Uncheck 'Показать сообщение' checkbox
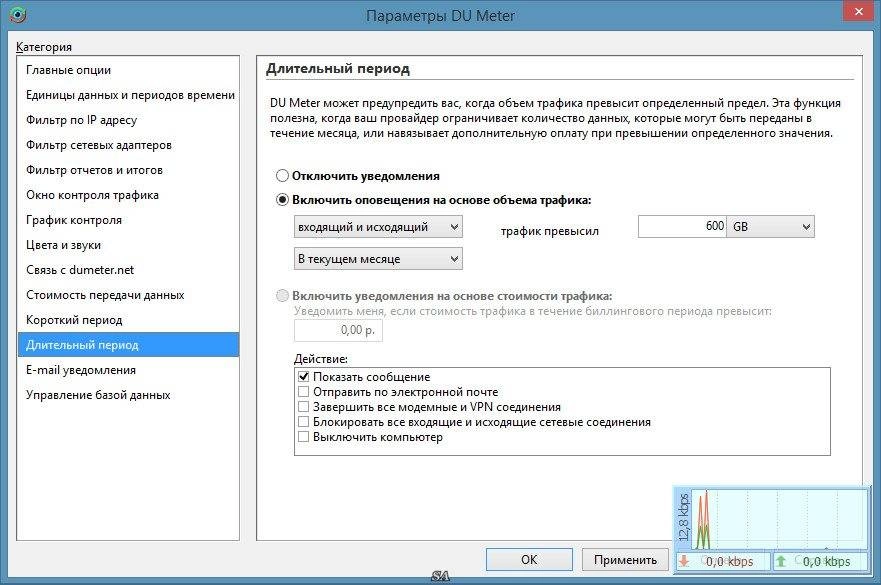Image resolution: width=881 pixels, height=585 pixels. tap(303, 377)
